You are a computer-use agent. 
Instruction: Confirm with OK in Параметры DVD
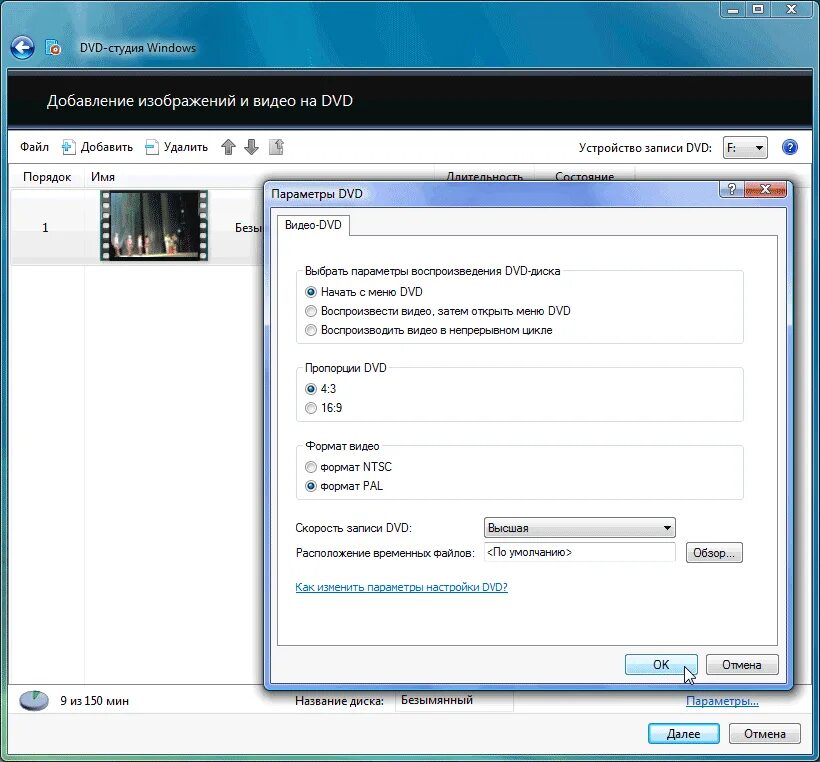[x=661, y=665]
